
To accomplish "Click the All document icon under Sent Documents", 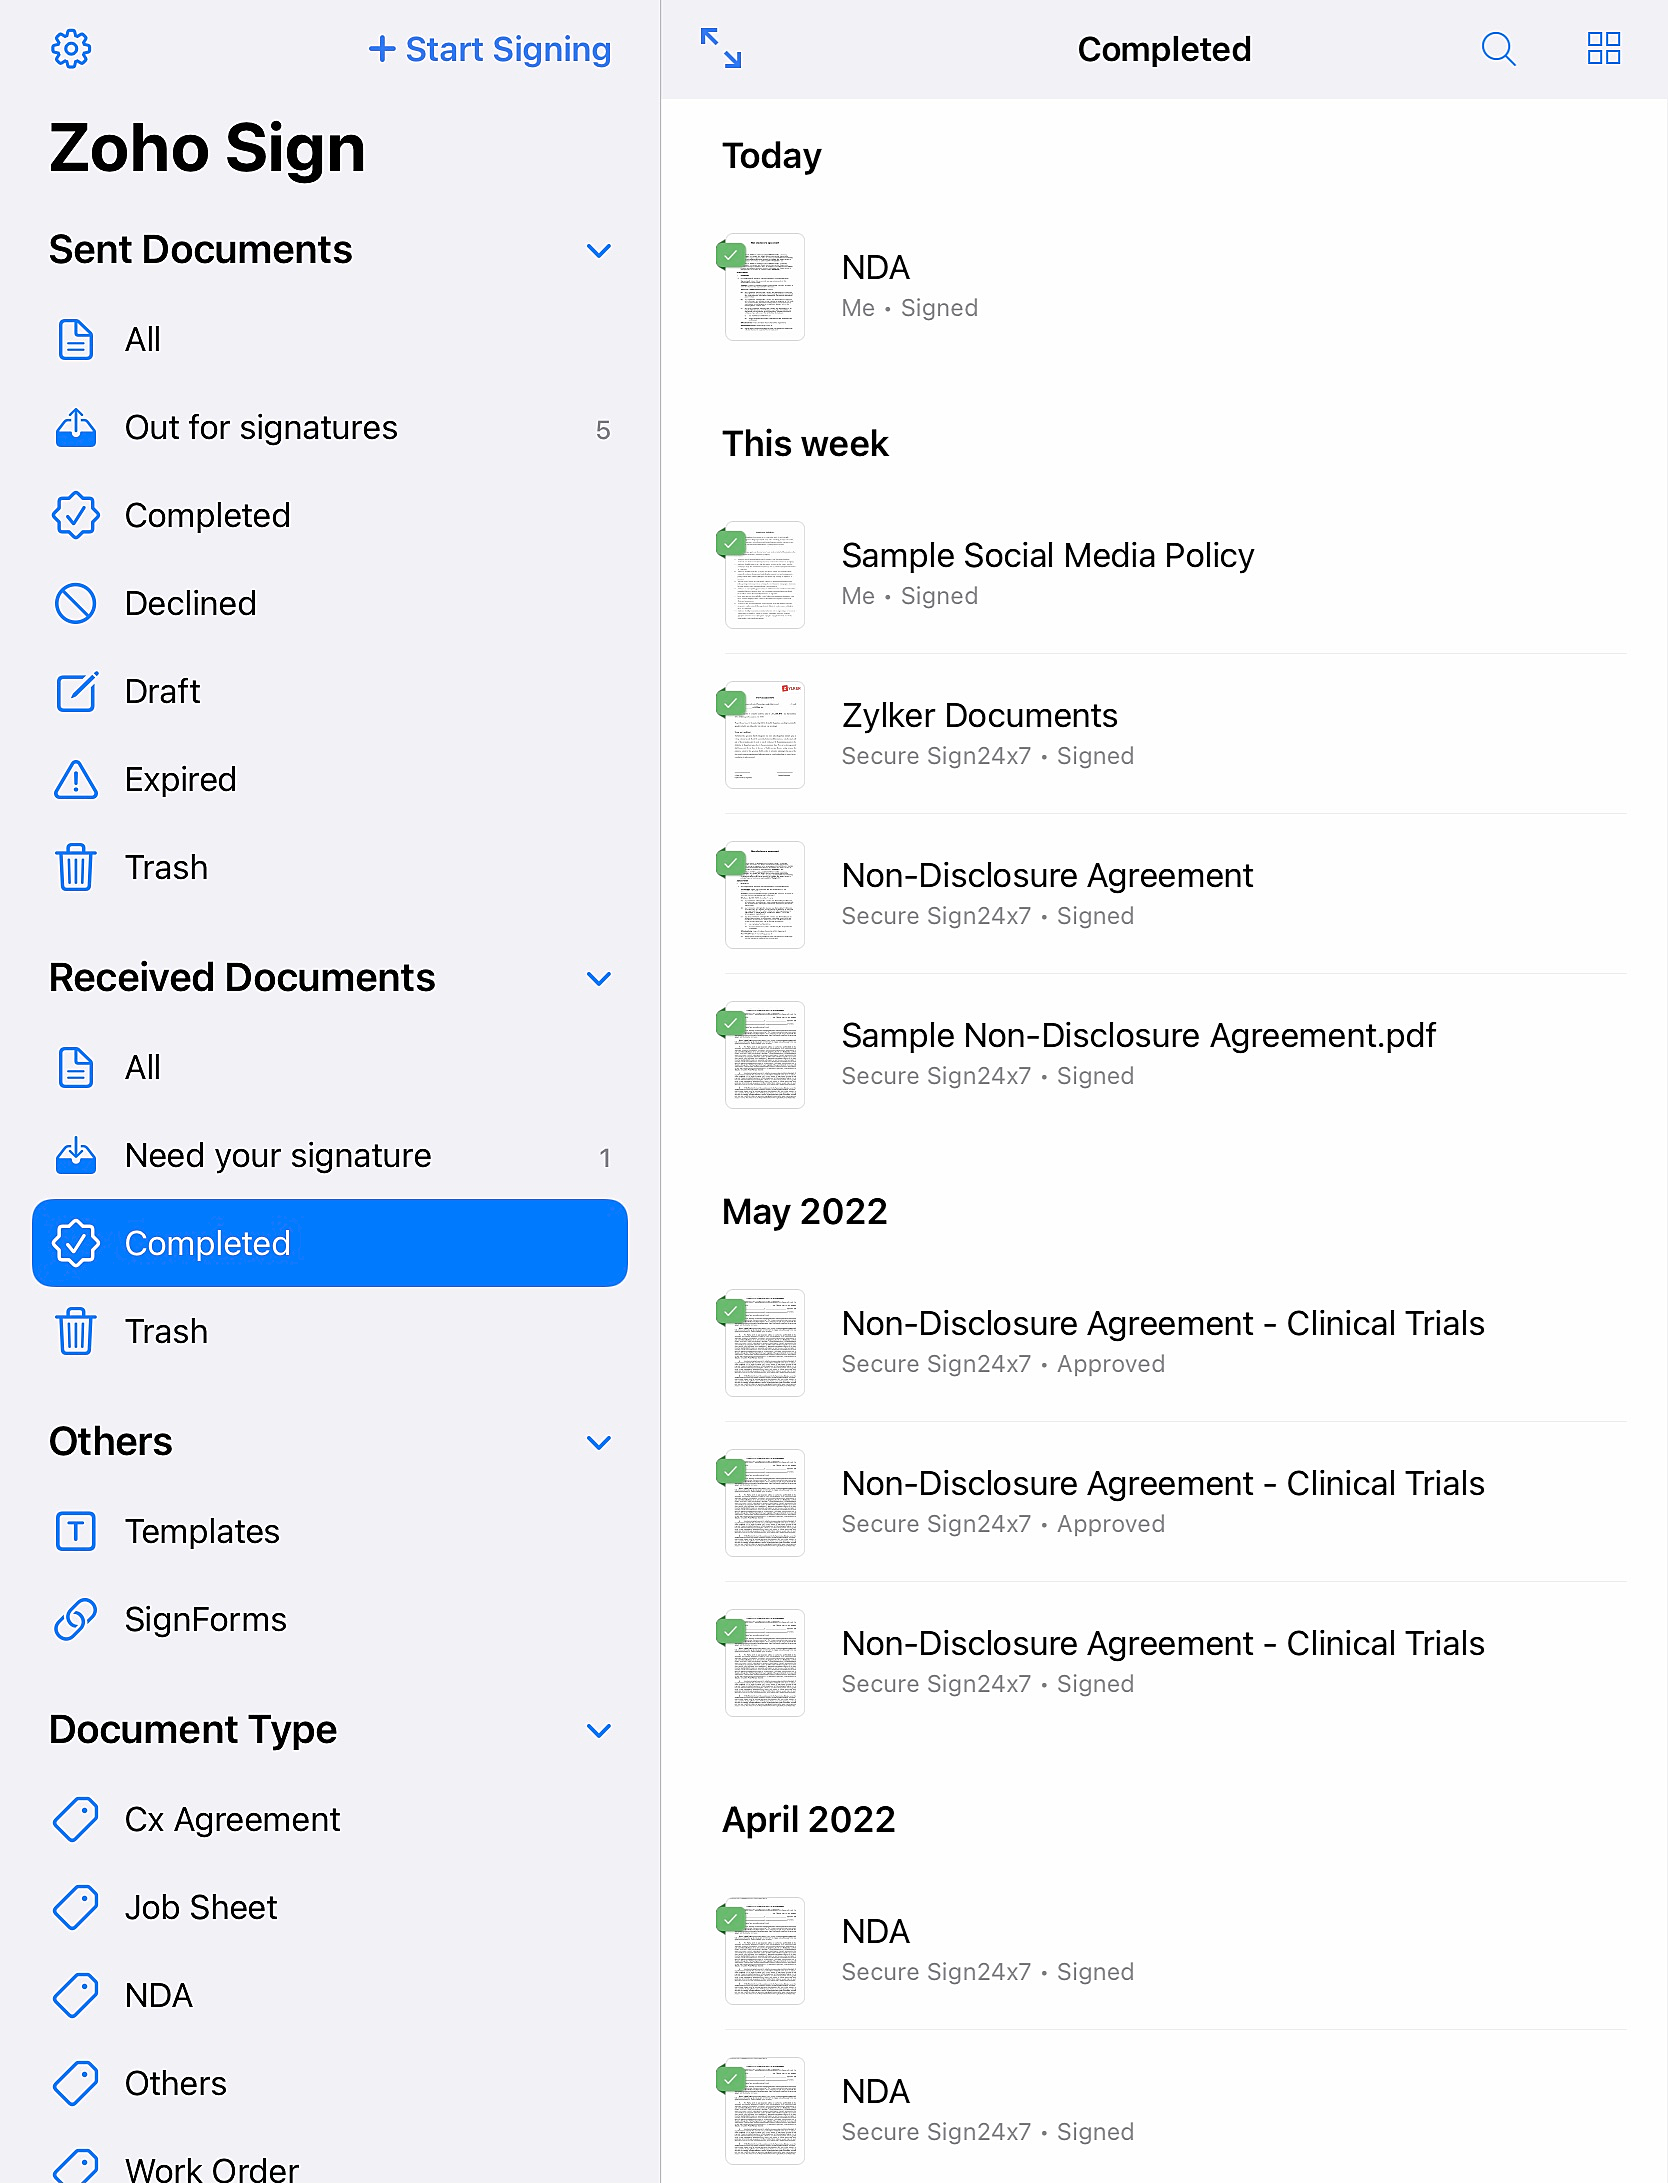I will 76,339.
